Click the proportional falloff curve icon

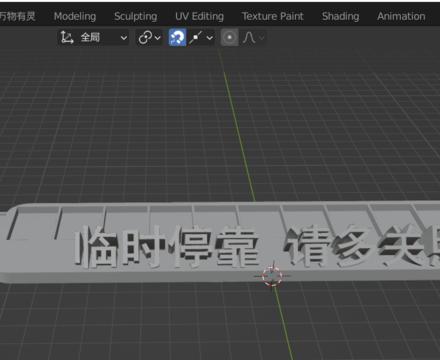[249, 37]
